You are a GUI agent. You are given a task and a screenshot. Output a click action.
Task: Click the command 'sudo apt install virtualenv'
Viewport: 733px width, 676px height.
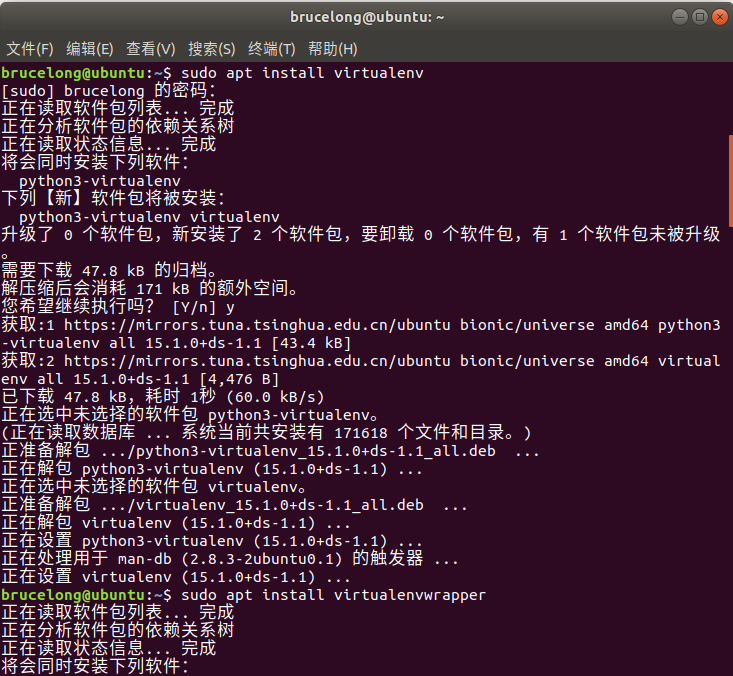click(302, 73)
